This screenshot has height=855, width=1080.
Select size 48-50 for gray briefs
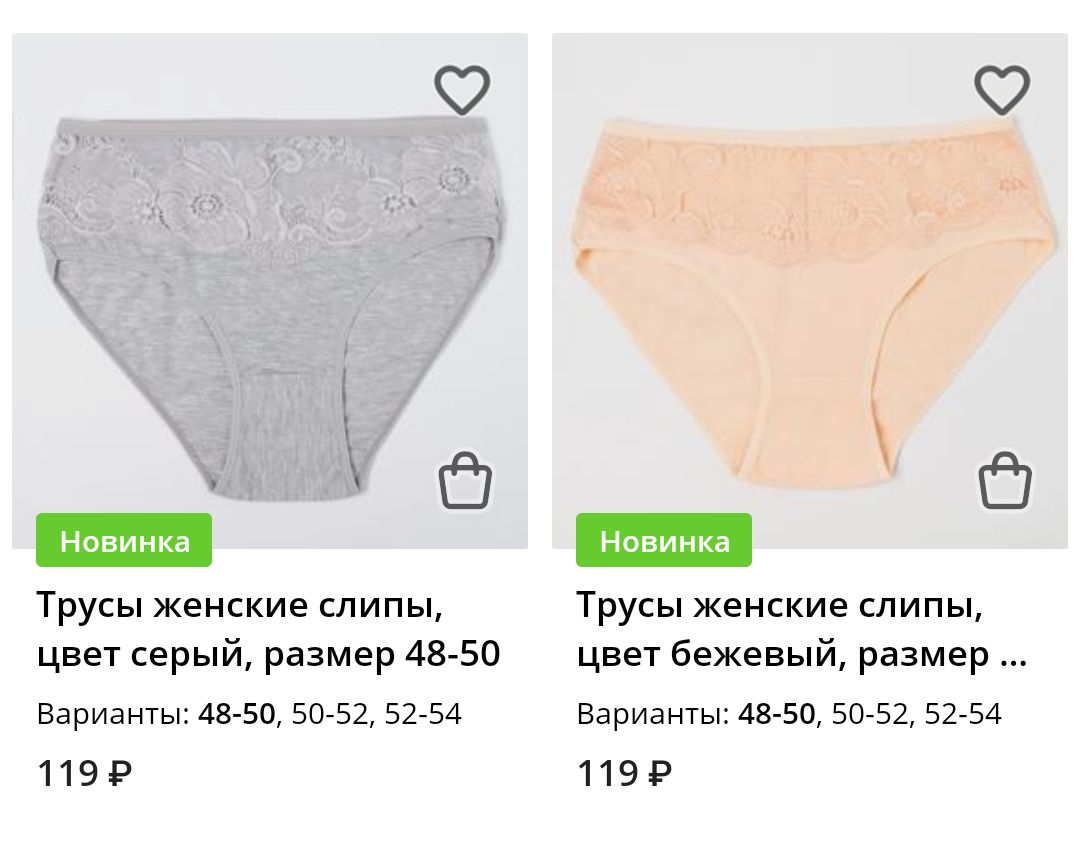tap(236, 714)
